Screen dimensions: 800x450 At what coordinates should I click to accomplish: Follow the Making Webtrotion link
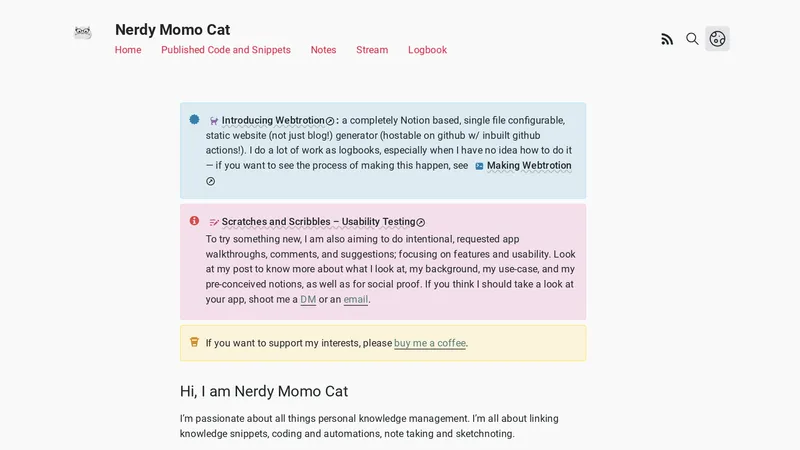pyautogui.click(x=529, y=166)
